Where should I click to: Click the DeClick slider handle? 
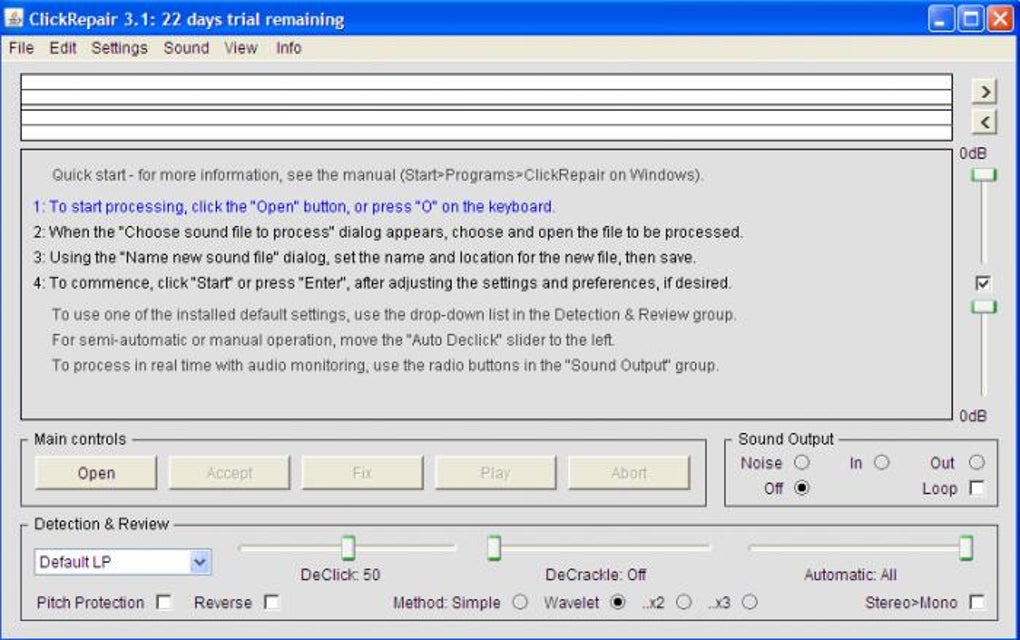click(349, 548)
